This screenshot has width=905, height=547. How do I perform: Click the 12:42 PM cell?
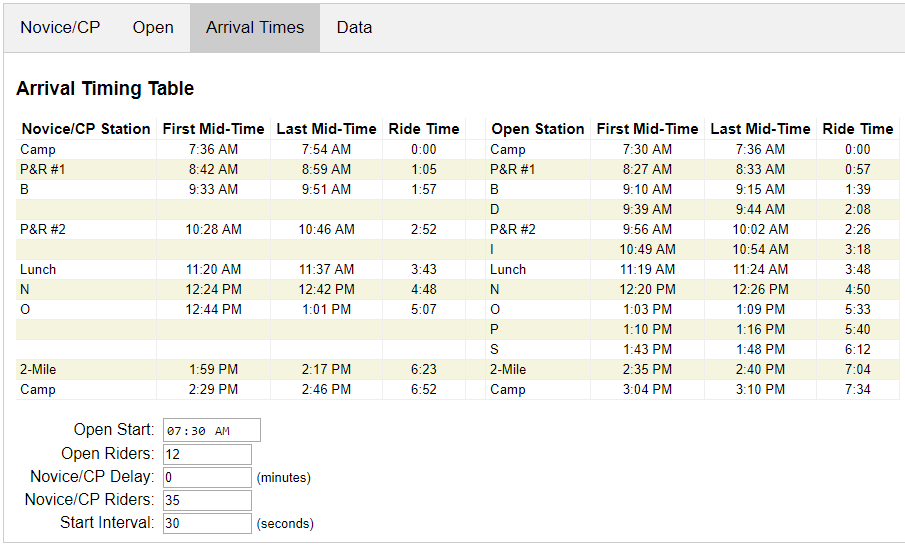coord(327,290)
